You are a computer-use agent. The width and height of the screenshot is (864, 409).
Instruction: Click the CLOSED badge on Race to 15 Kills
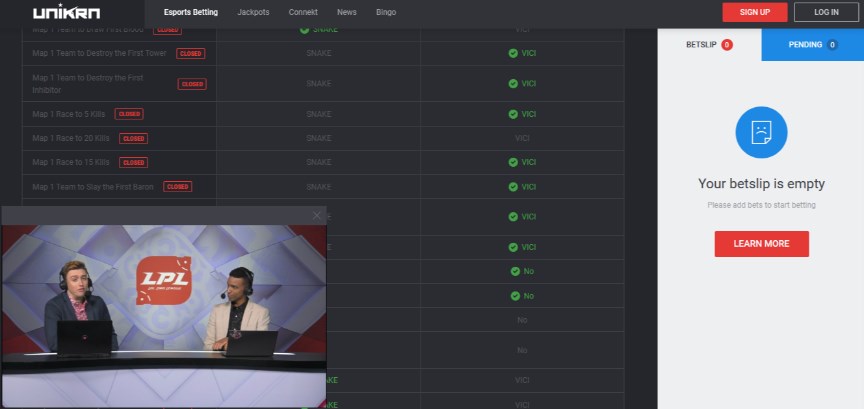(x=133, y=163)
